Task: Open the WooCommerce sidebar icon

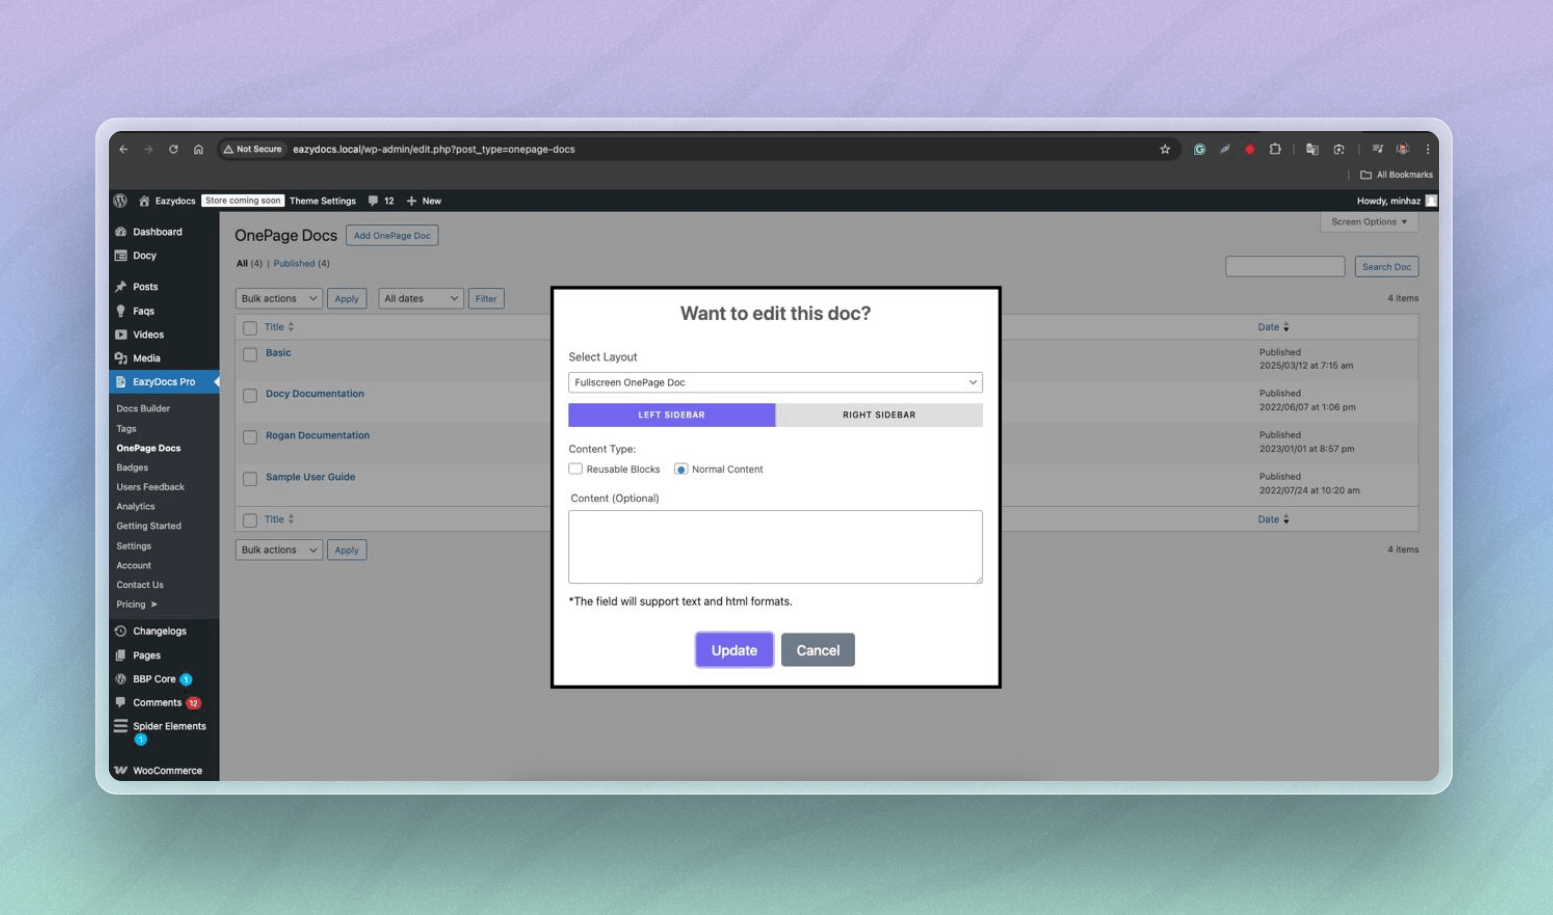Action: tap(121, 770)
